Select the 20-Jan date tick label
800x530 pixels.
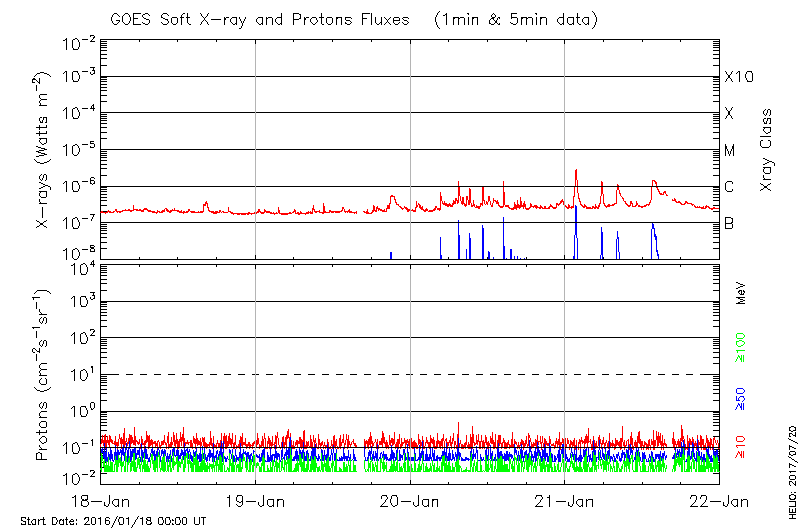410,500
